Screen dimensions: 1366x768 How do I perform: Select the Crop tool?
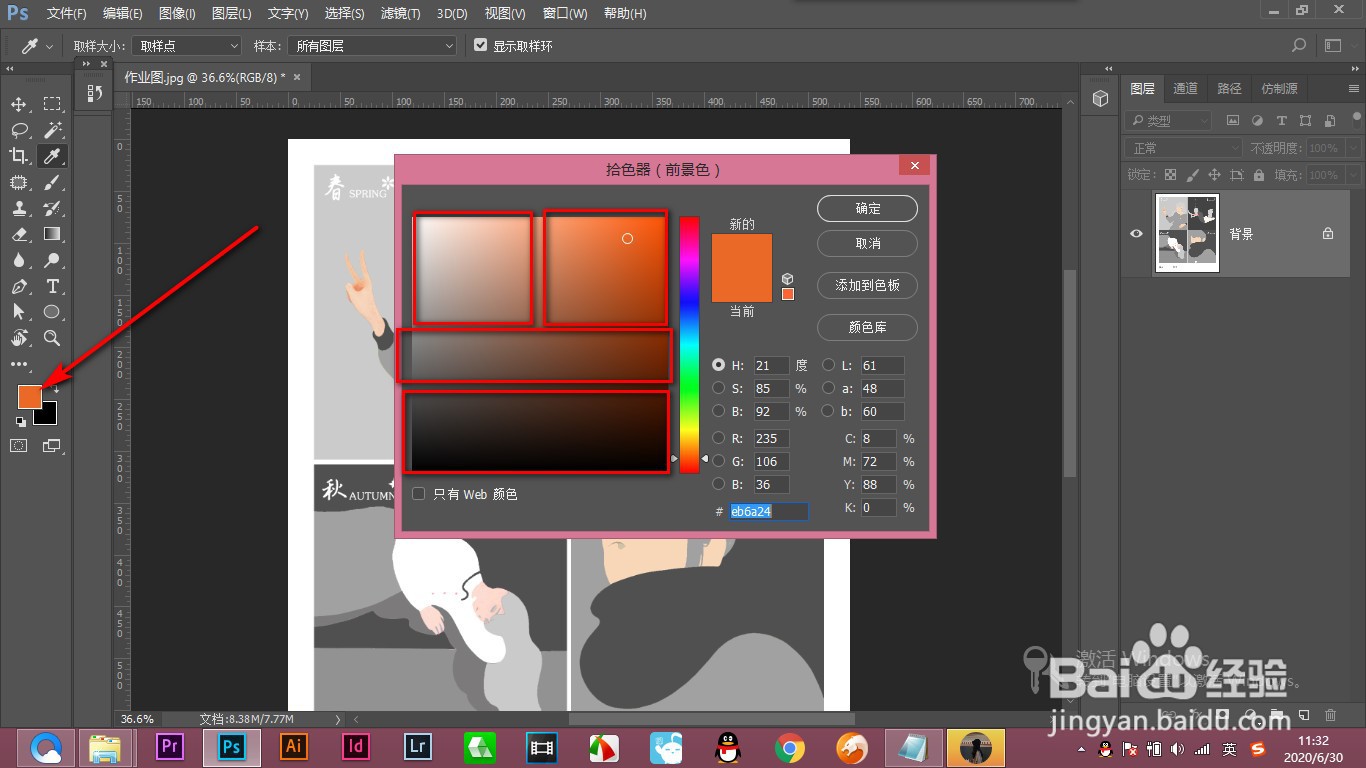(19, 156)
